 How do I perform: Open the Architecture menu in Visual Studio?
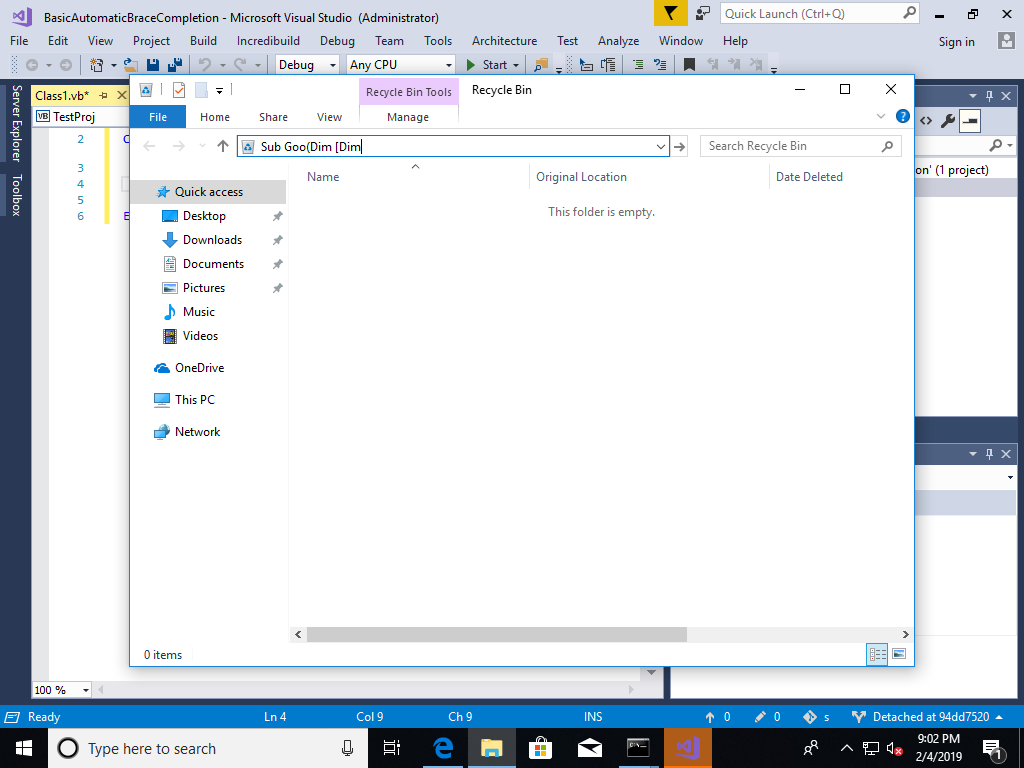coord(504,40)
